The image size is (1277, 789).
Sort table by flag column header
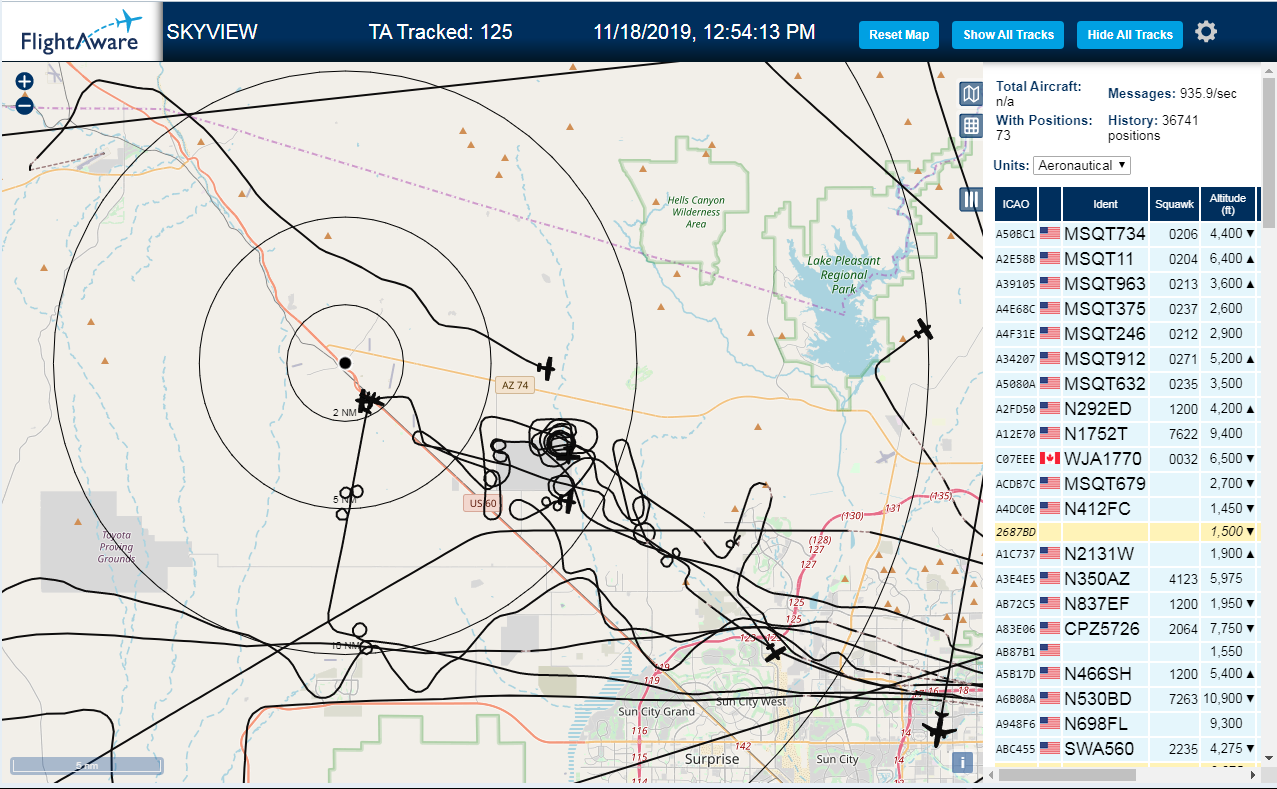[x=1050, y=204]
